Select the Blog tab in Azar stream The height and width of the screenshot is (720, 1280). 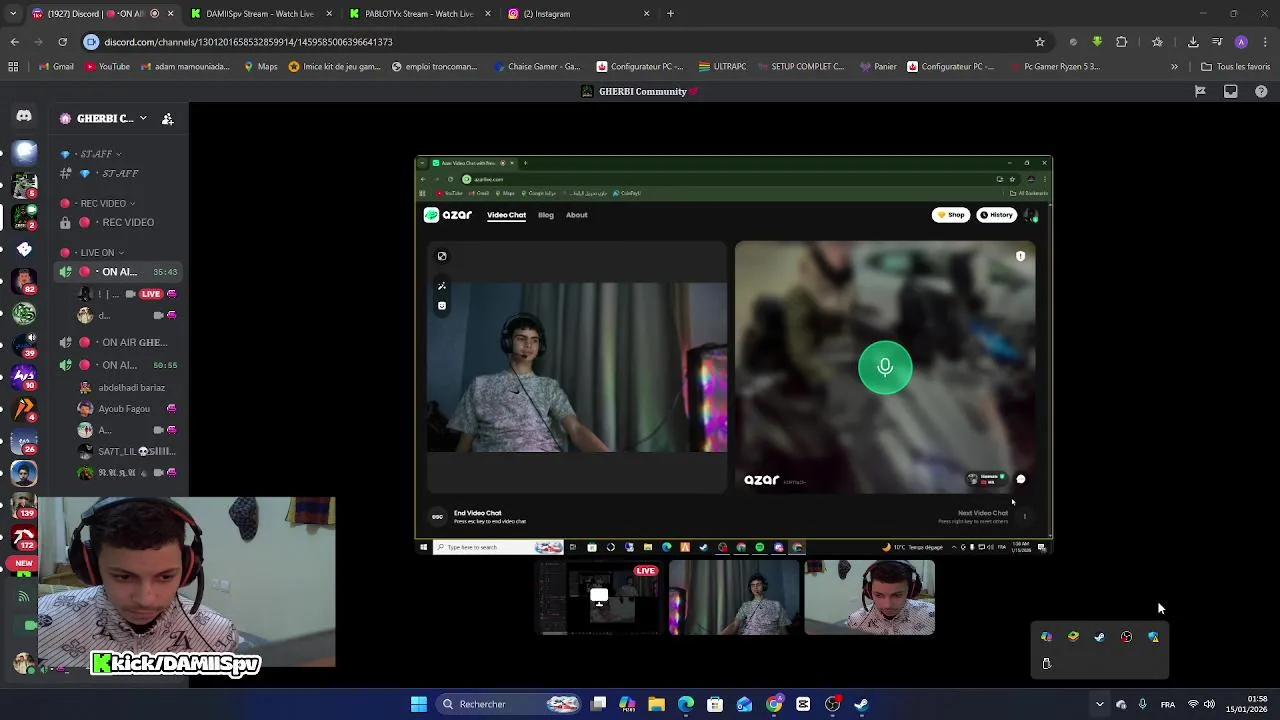pyautogui.click(x=546, y=215)
